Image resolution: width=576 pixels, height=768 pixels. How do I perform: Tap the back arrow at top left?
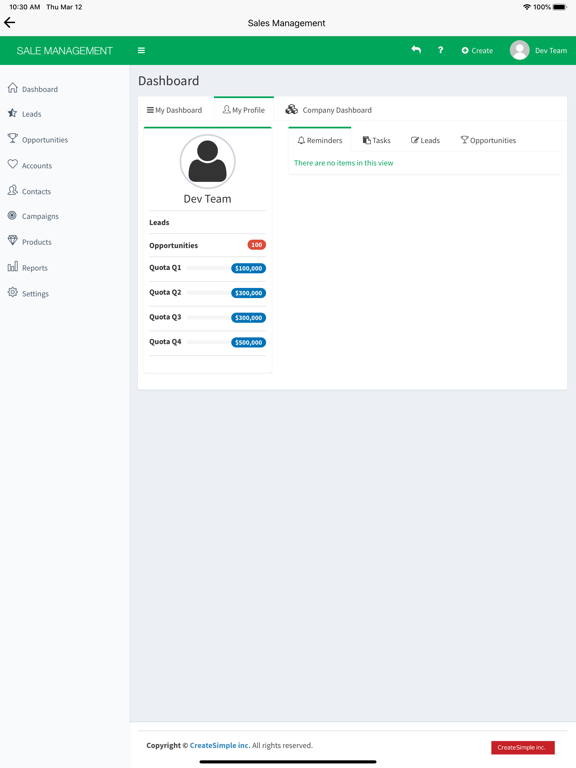coord(9,23)
